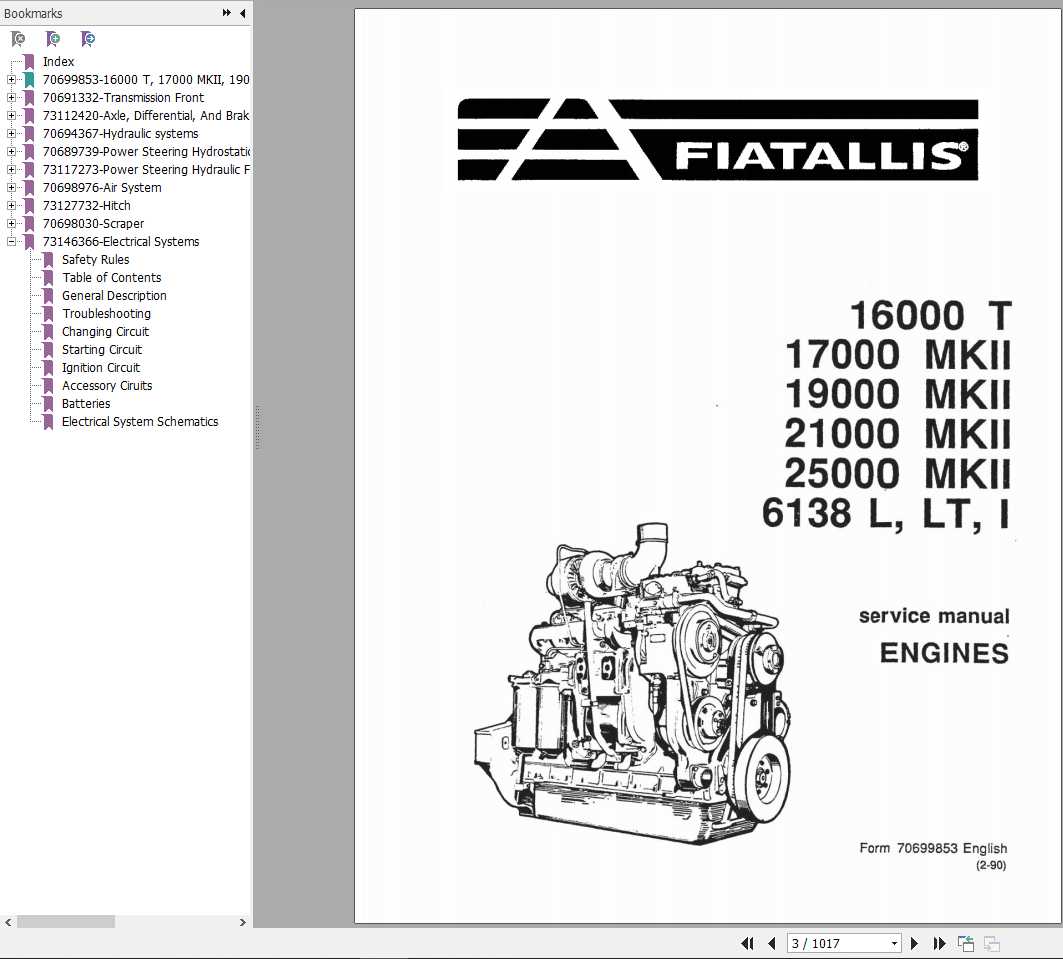1063x959 pixels.
Task: Click the "16000 T" model text
Action: pyautogui.click(x=931, y=315)
